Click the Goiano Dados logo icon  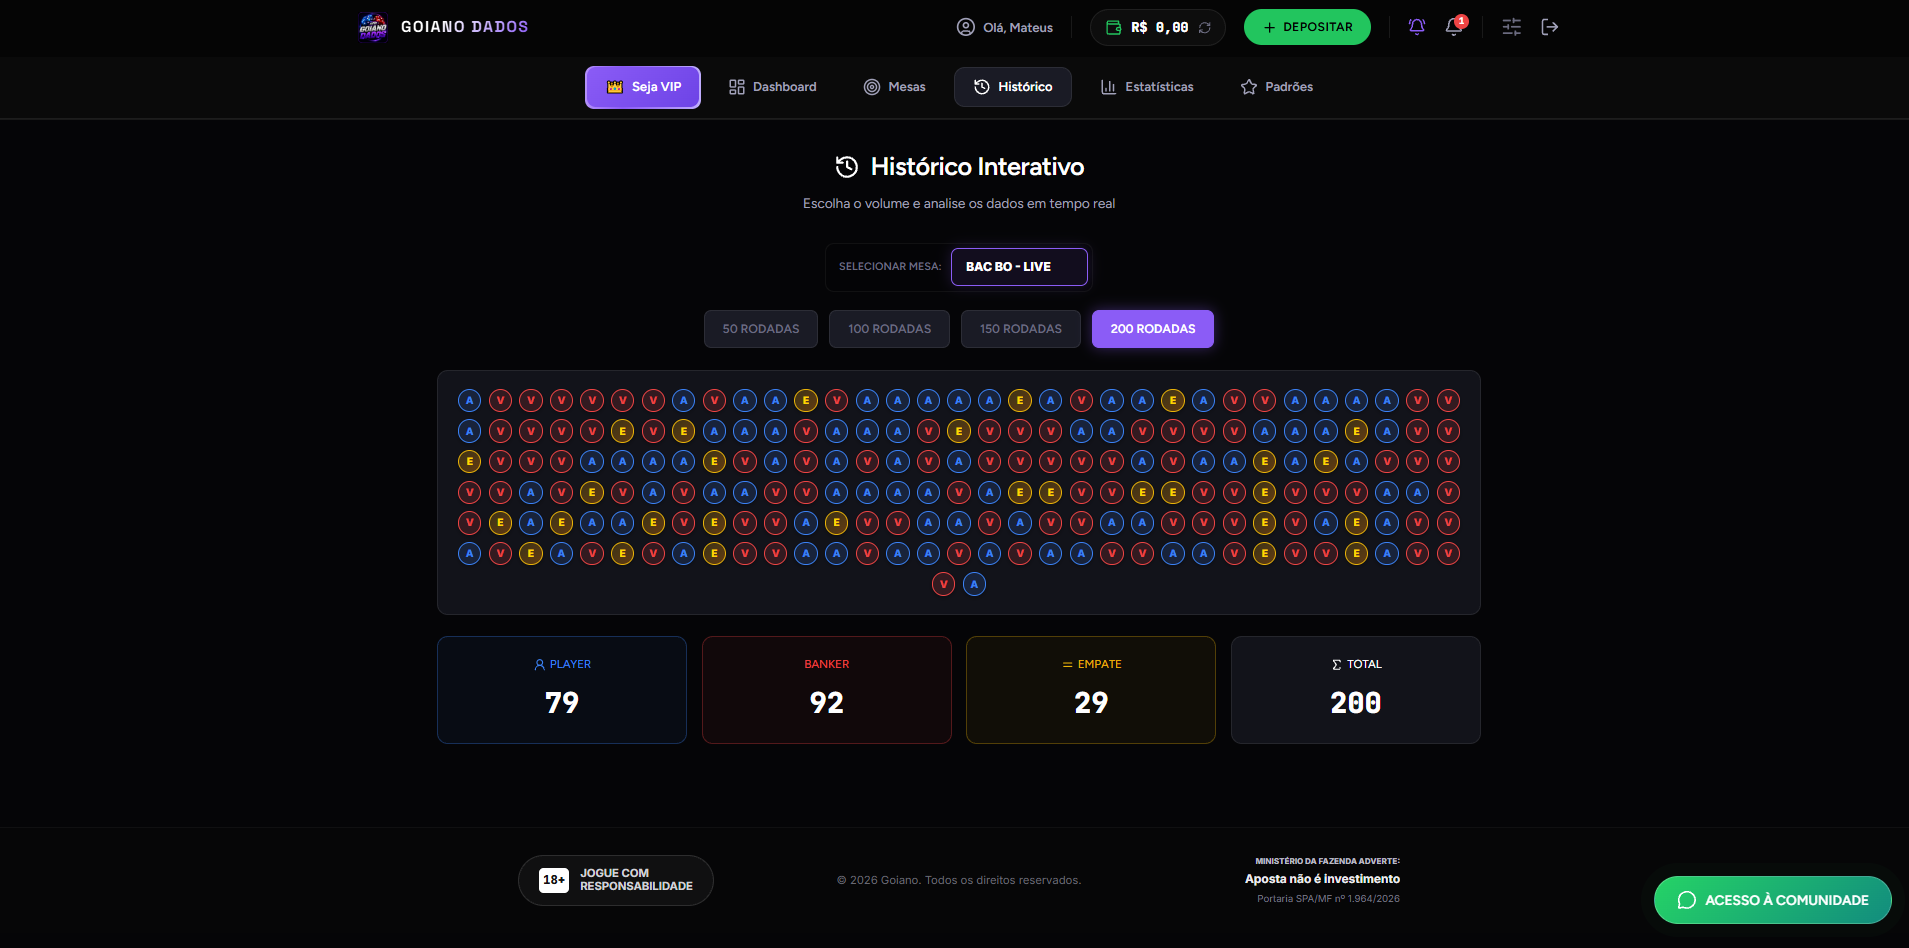click(x=373, y=27)
